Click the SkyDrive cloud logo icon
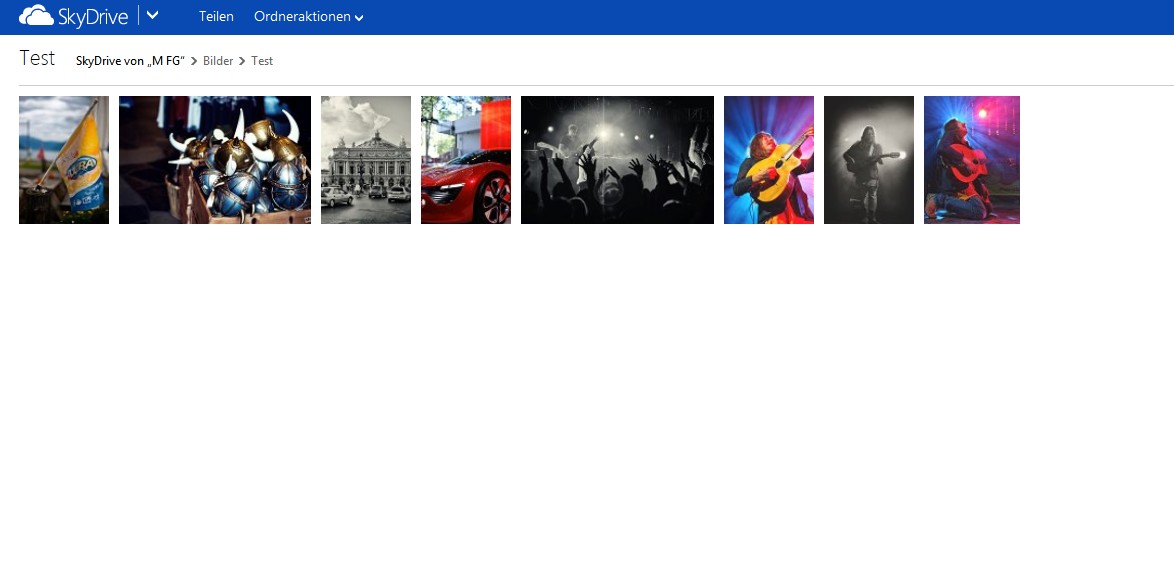The image size is (1174, 580). click(x=36, y=16)
